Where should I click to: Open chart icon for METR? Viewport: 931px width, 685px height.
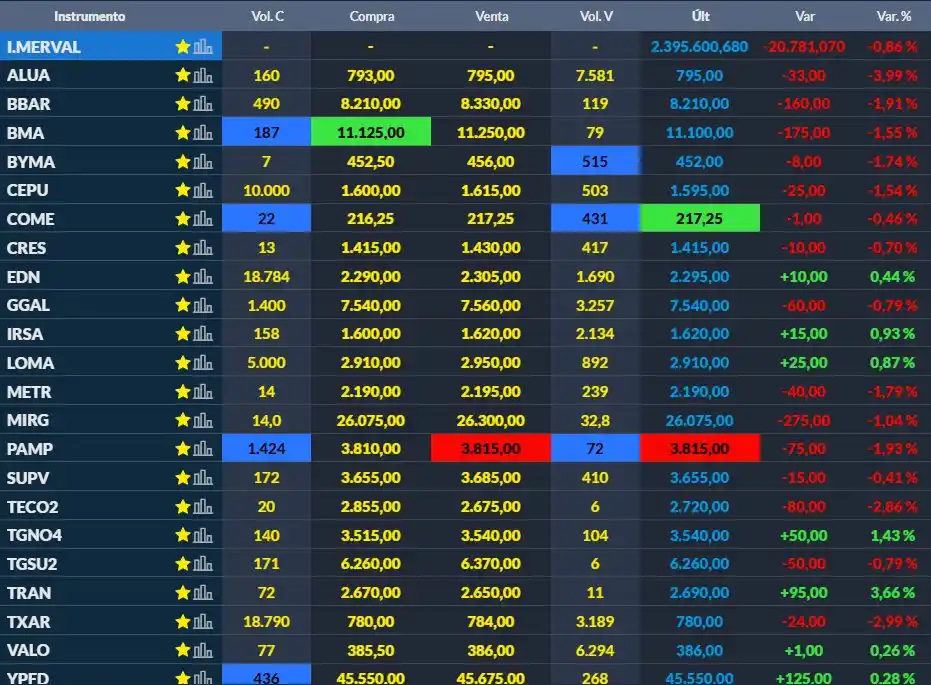pyautogui.click(x=203, y=392)
